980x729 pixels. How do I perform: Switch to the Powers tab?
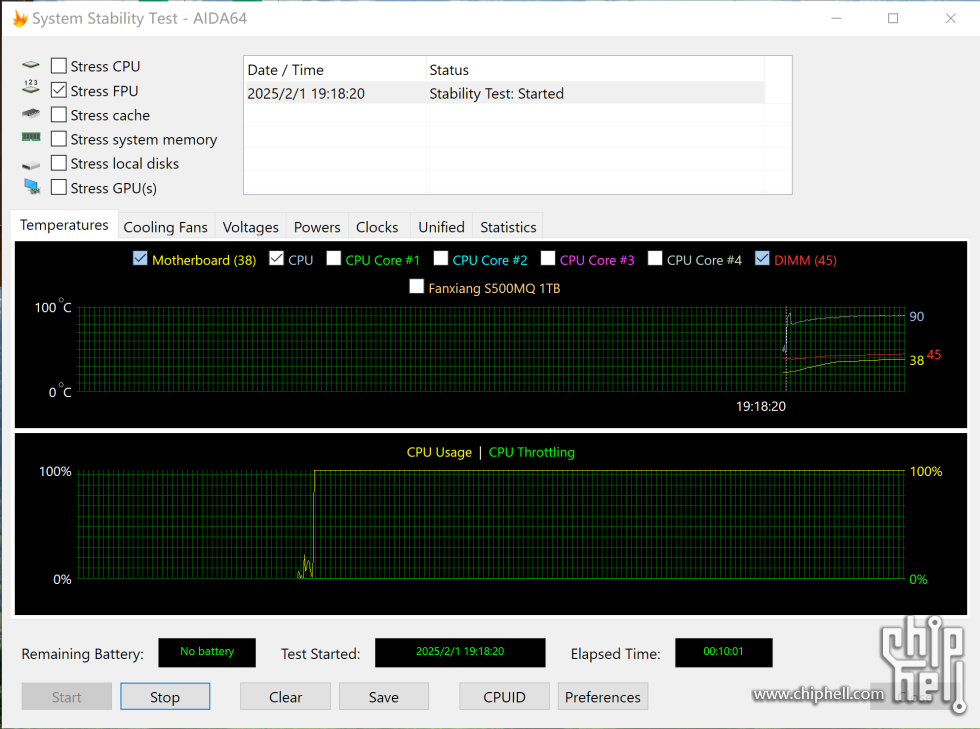coord(317,227)
